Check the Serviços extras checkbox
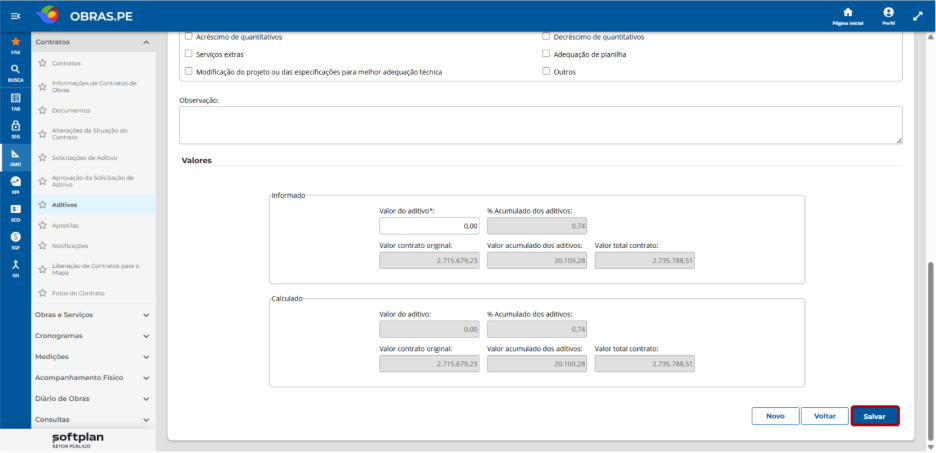936x453 pixels. tap(189, 54)
